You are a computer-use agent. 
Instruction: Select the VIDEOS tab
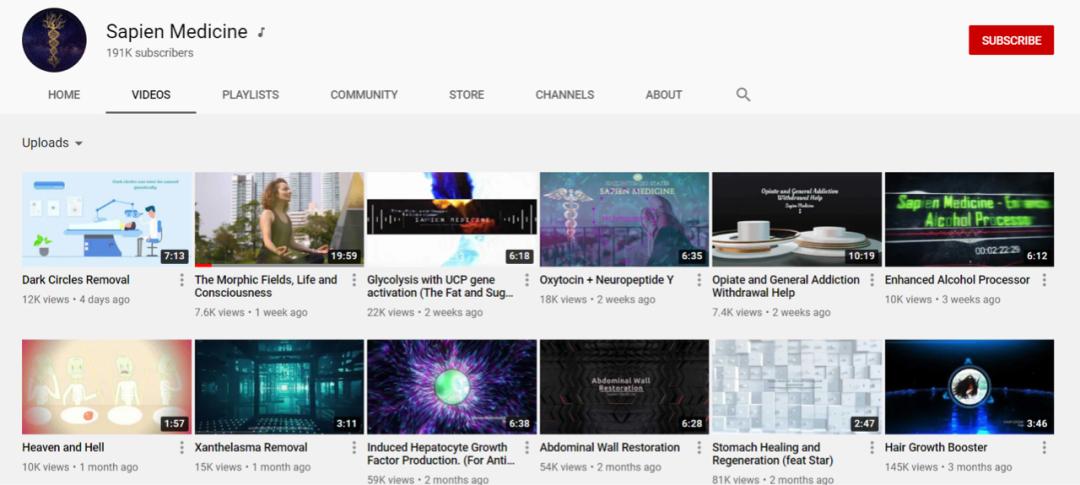pyautogui.click(x=151, y=94)
